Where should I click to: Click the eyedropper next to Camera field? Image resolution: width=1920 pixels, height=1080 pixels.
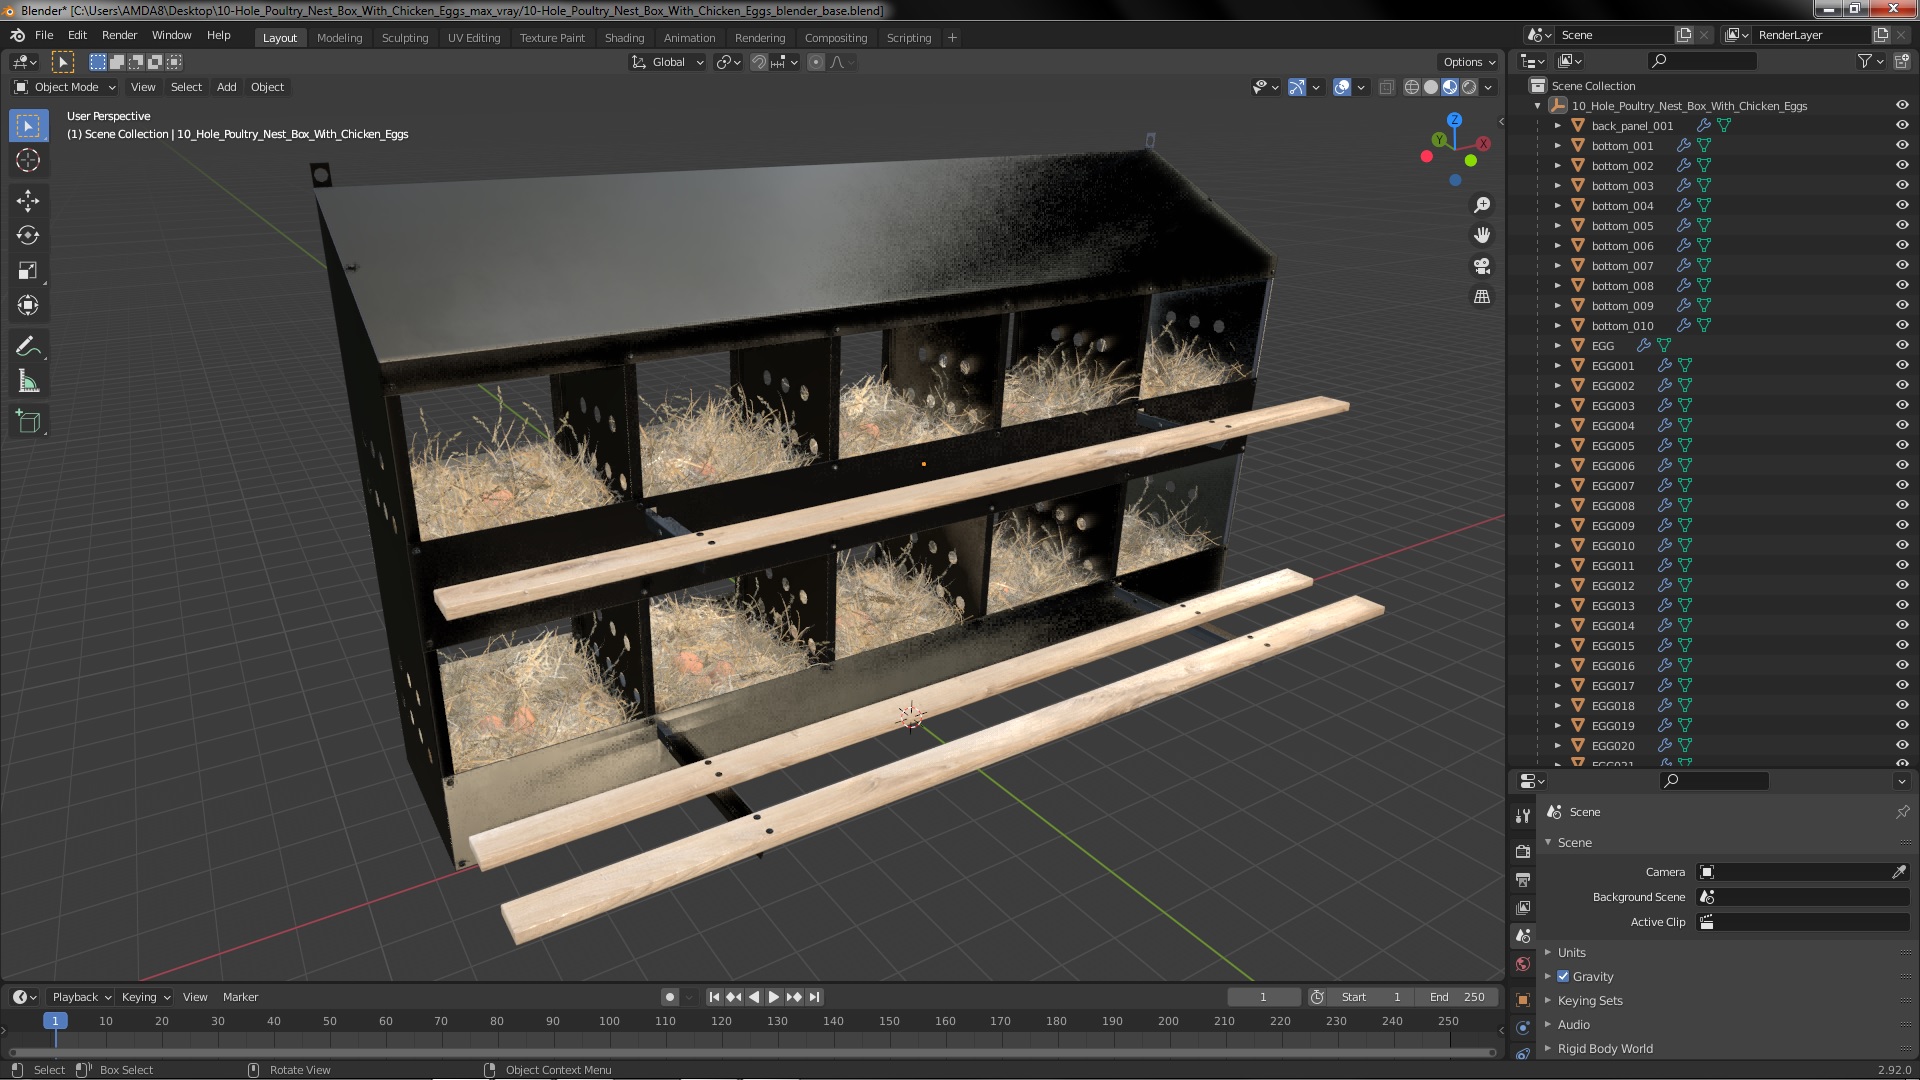point(1898,872)
